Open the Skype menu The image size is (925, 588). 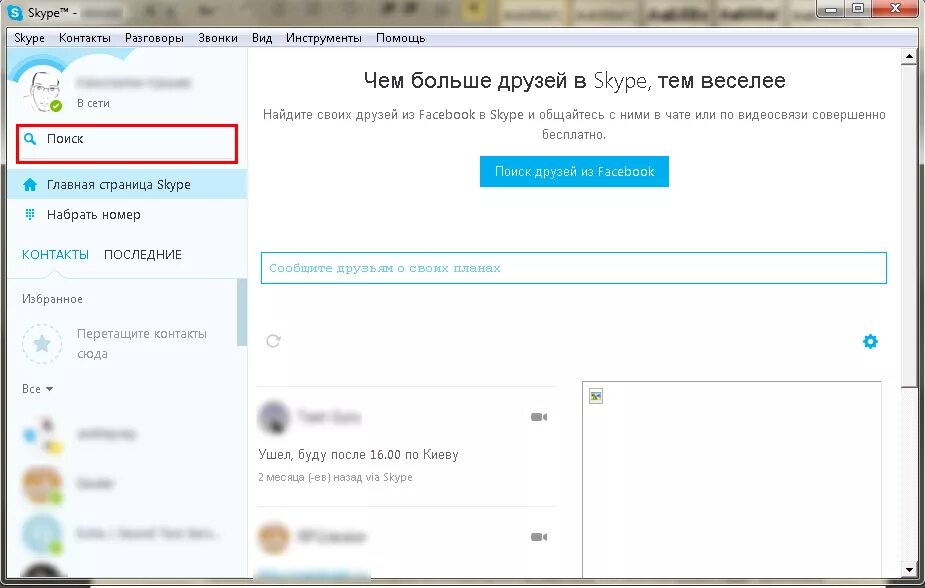29,38
